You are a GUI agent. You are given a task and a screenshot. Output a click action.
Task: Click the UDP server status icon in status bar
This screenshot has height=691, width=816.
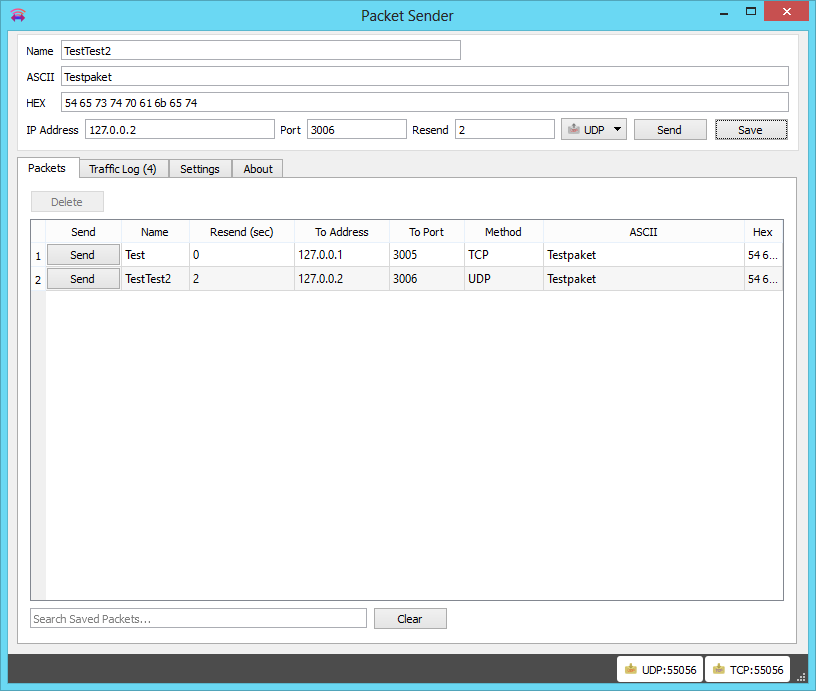tap(631, 669)
